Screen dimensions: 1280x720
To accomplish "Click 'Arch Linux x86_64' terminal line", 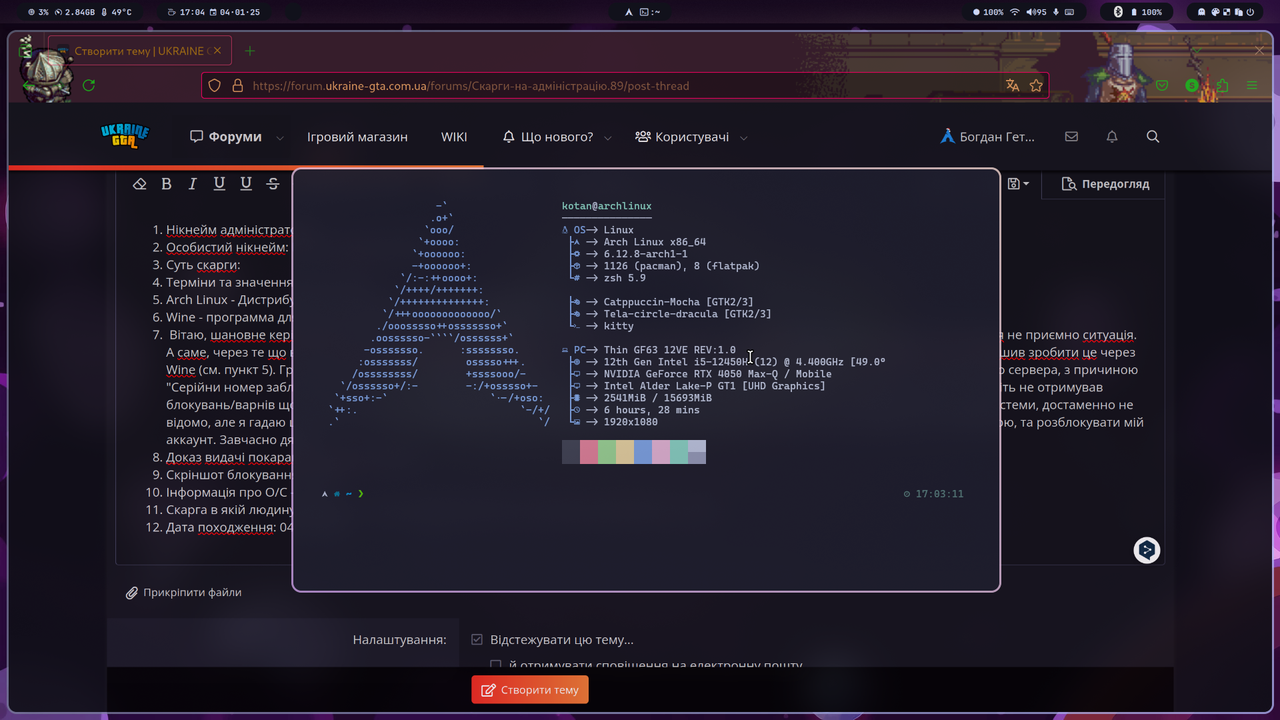I will tap(655, 242).
